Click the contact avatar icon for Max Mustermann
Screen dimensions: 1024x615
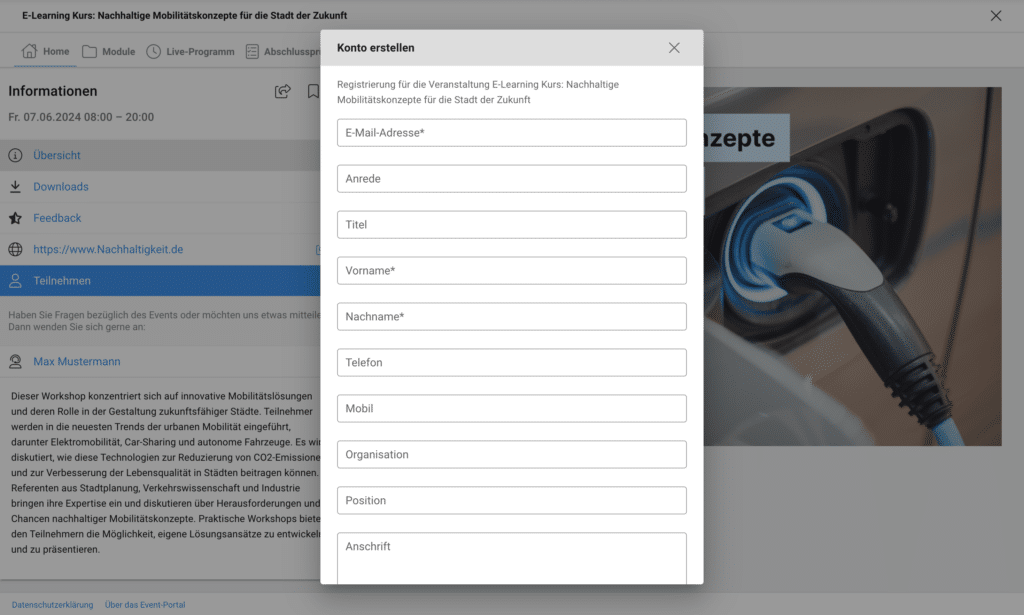pos(15,362)
